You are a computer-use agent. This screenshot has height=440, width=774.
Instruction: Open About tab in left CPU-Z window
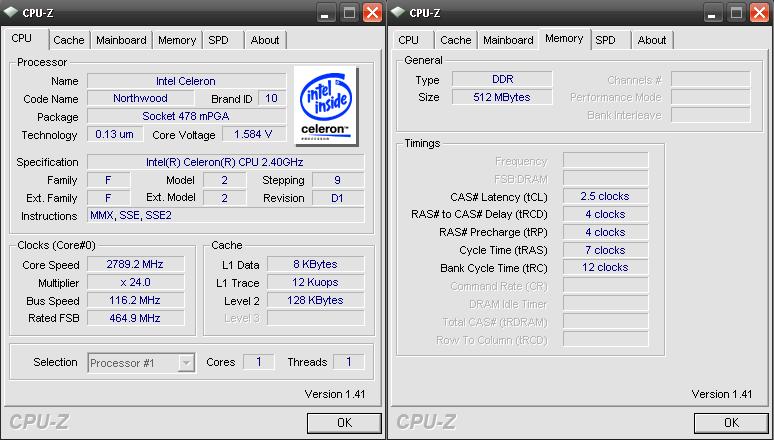click(x=265, y=40)
